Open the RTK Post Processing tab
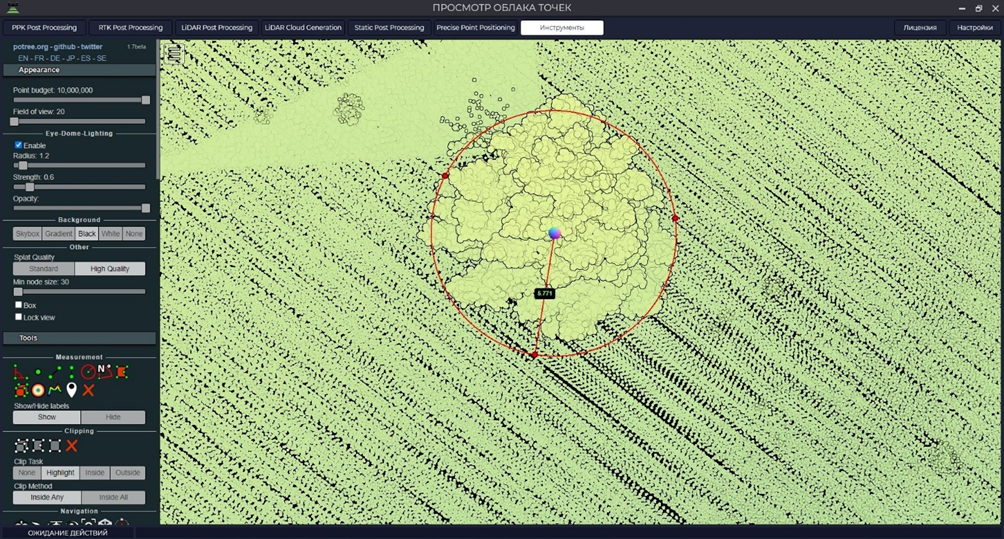Screen dimensions: 1004x539 point(131,28)
